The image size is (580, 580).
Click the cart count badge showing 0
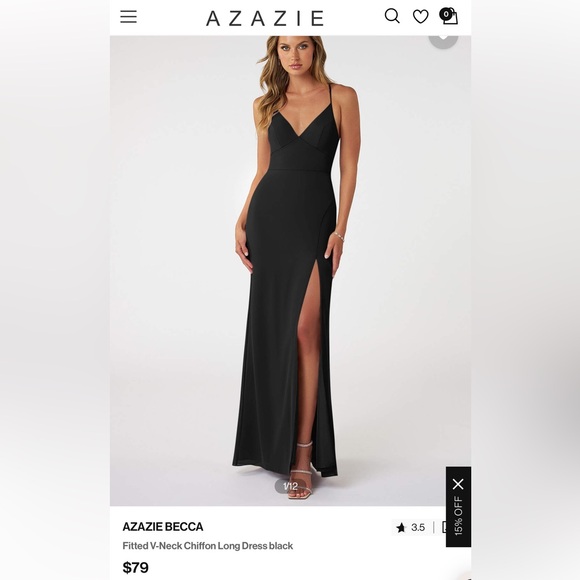point(446,14)
